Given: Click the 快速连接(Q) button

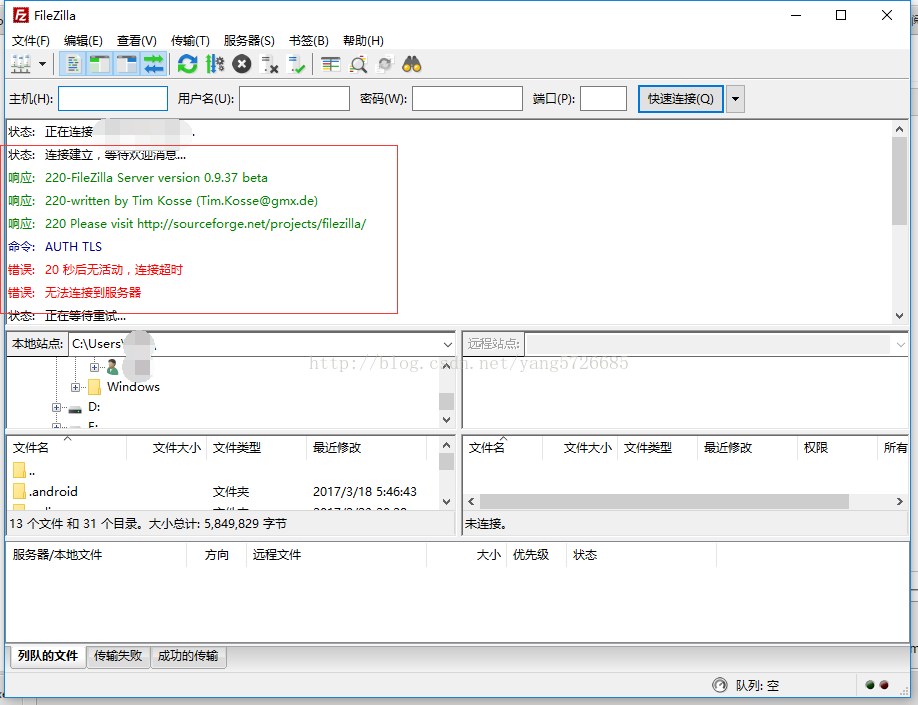Looking at the screenshot, I should point(680,98).
